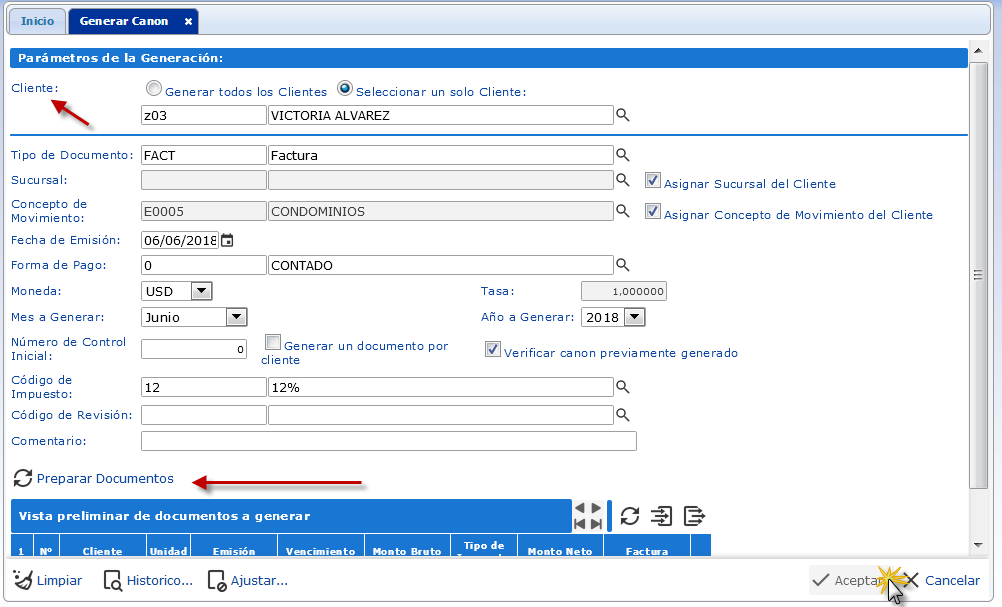Select Generar todos los Clientes radio option

pos(154,89)
